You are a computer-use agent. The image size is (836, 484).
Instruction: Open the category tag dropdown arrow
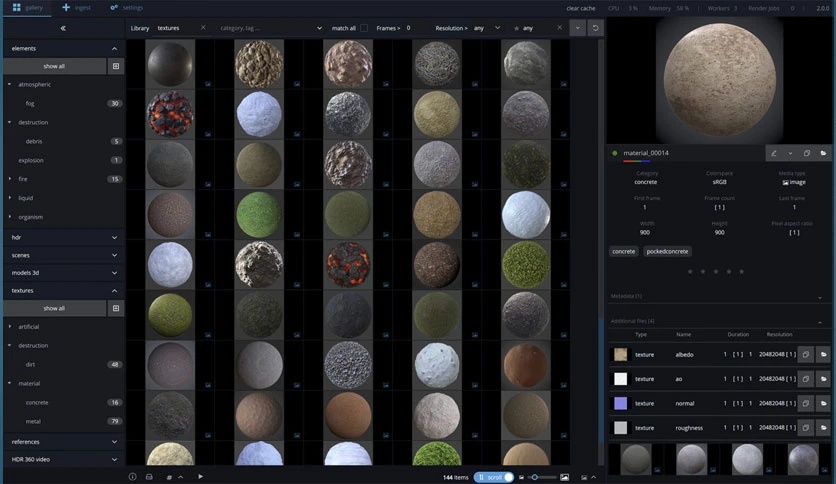pos(319,28)
